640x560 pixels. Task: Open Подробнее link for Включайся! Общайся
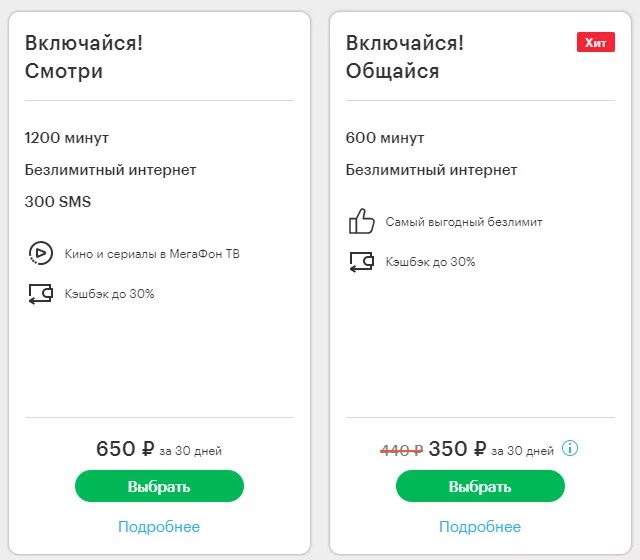pos(480,527)
